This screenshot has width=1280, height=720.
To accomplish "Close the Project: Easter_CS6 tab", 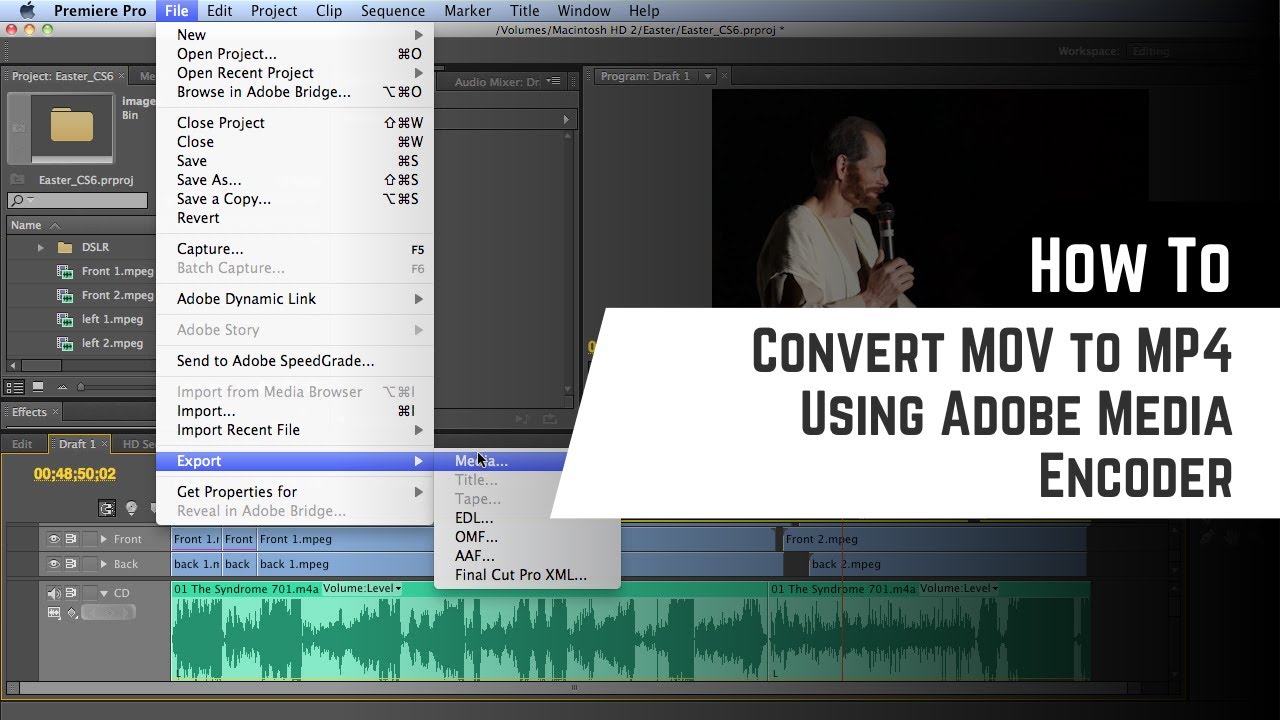I will click(122, 76).
